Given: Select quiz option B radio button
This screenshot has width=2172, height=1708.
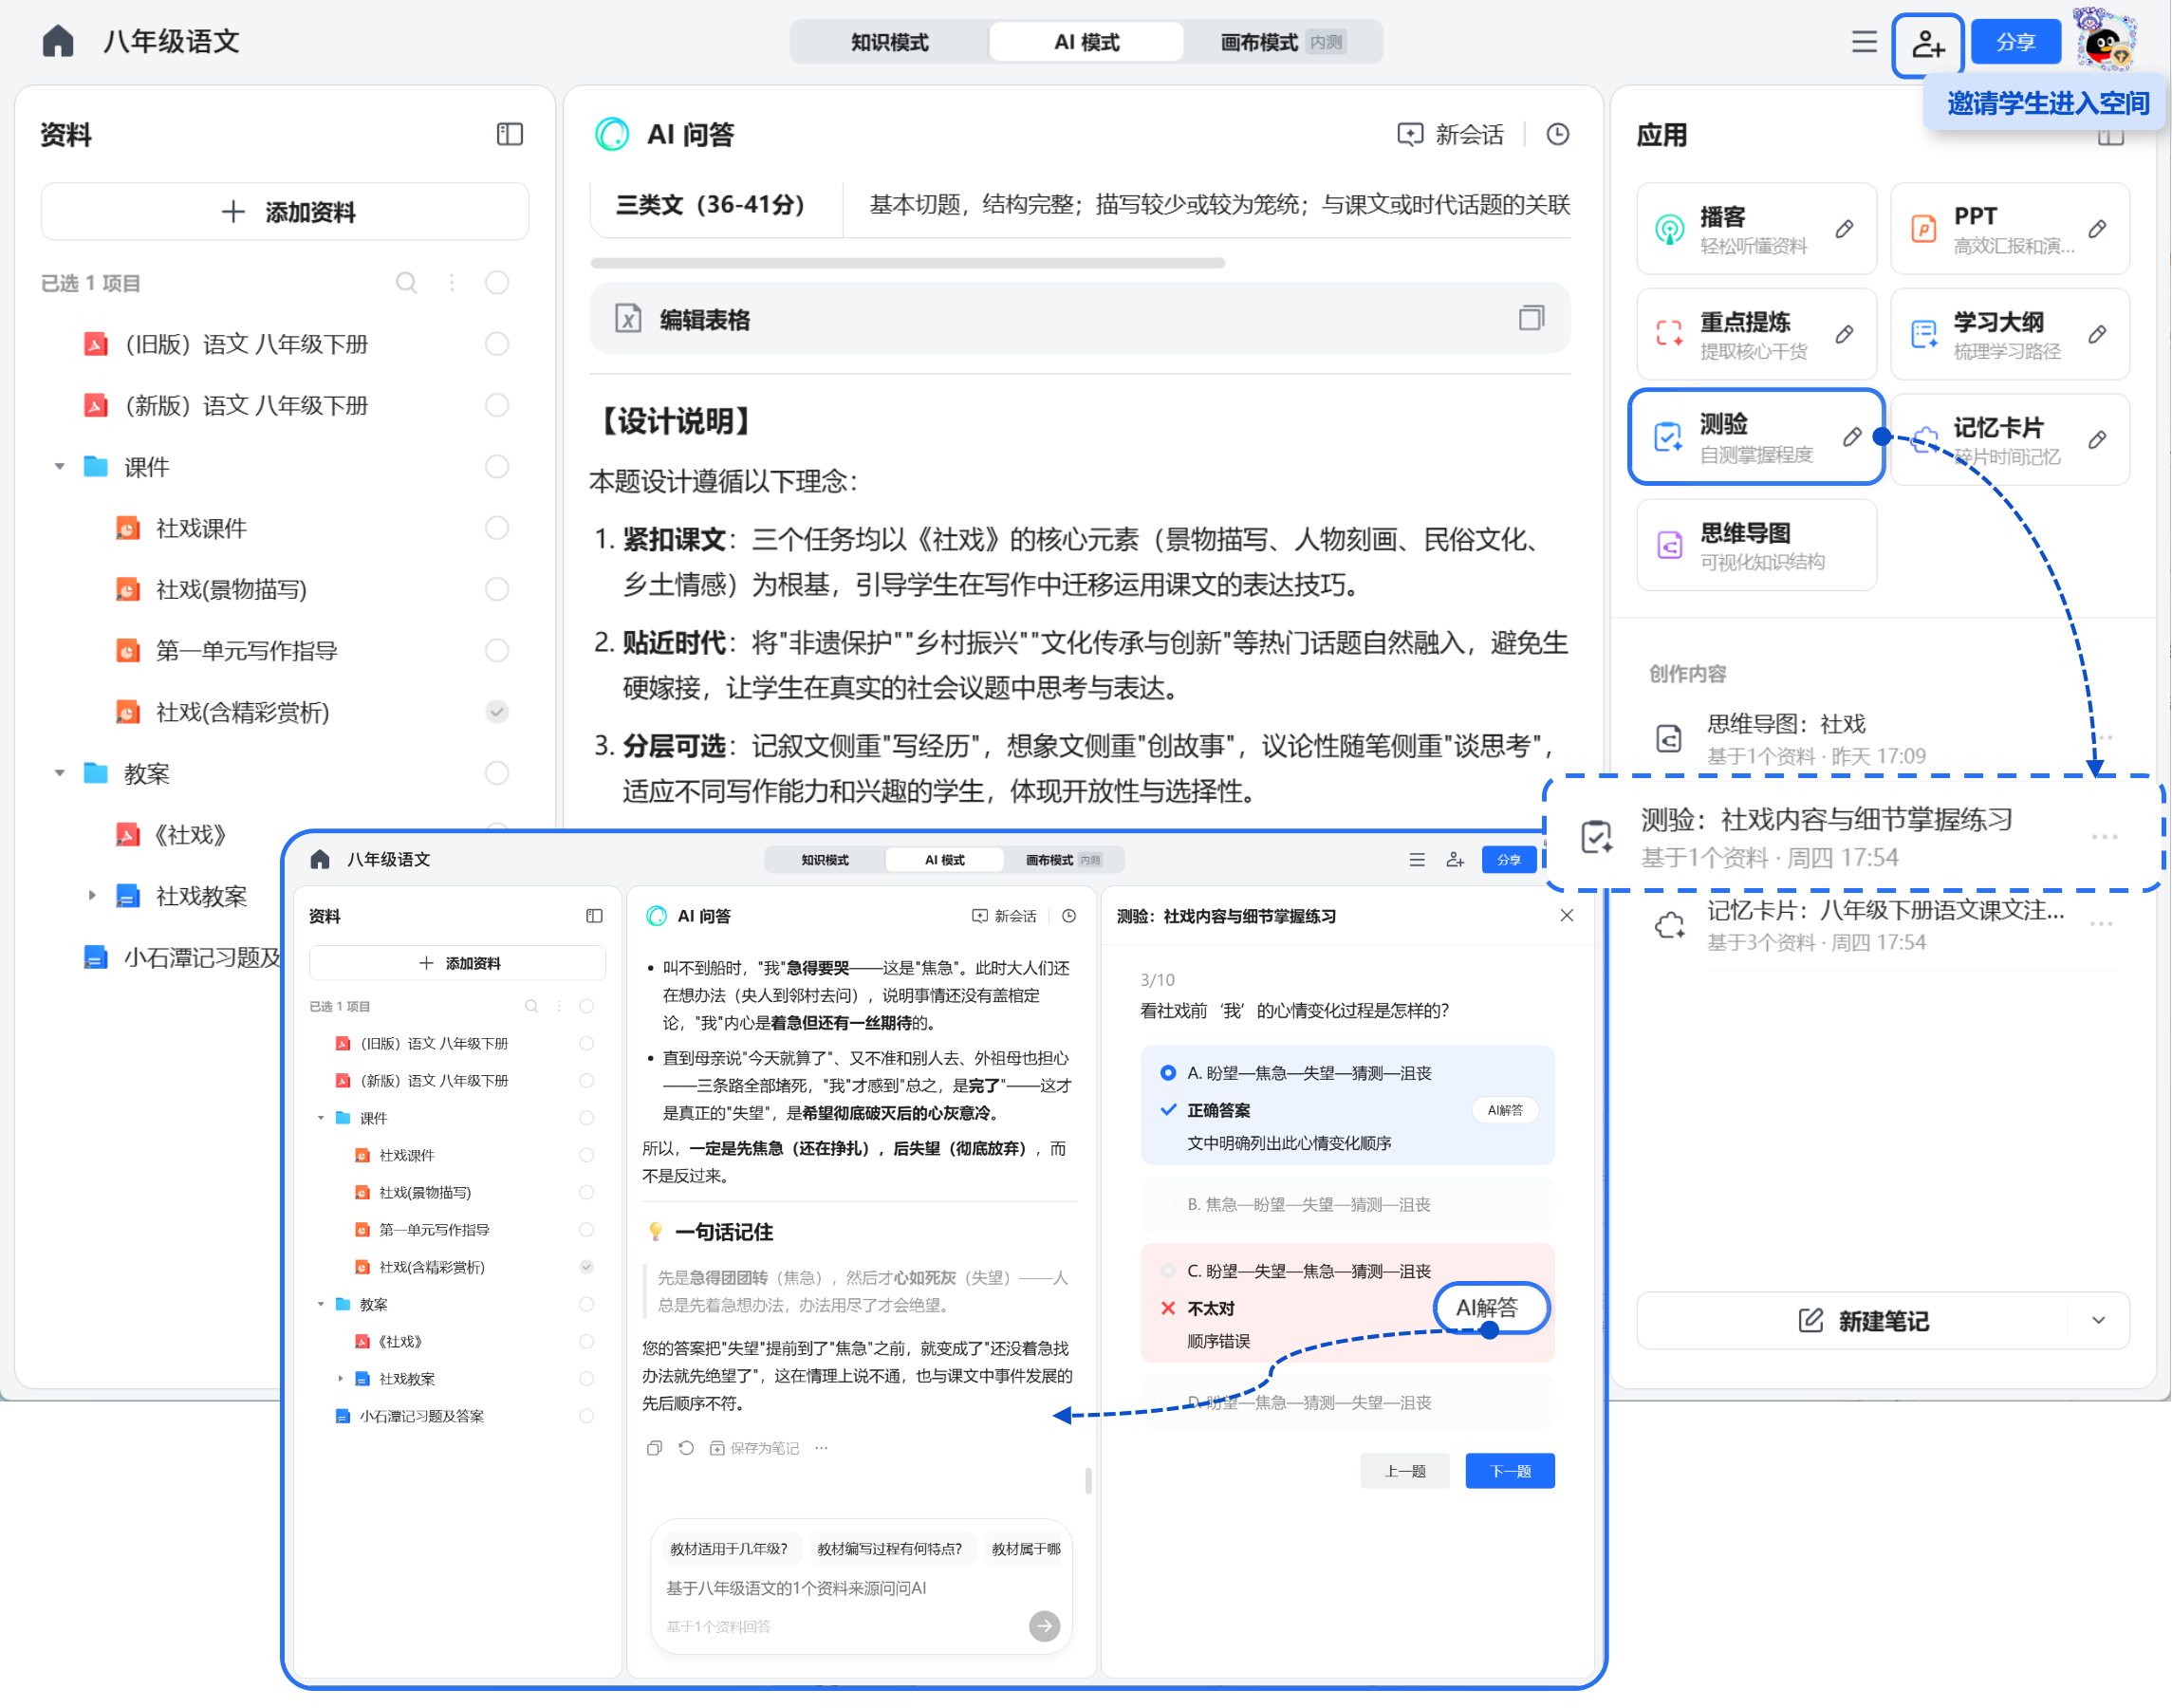Looking at the screenshot, I should [1168, 1204].
